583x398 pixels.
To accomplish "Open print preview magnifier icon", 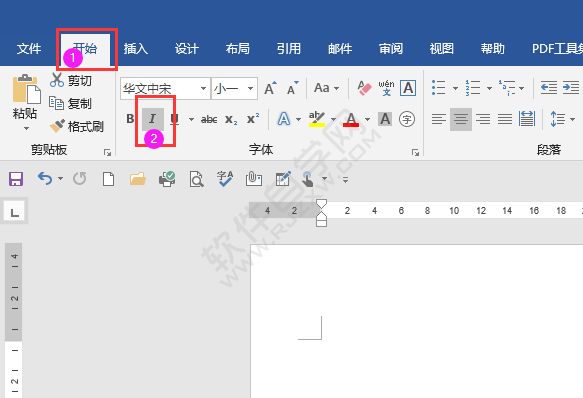I will pos(196,179).
